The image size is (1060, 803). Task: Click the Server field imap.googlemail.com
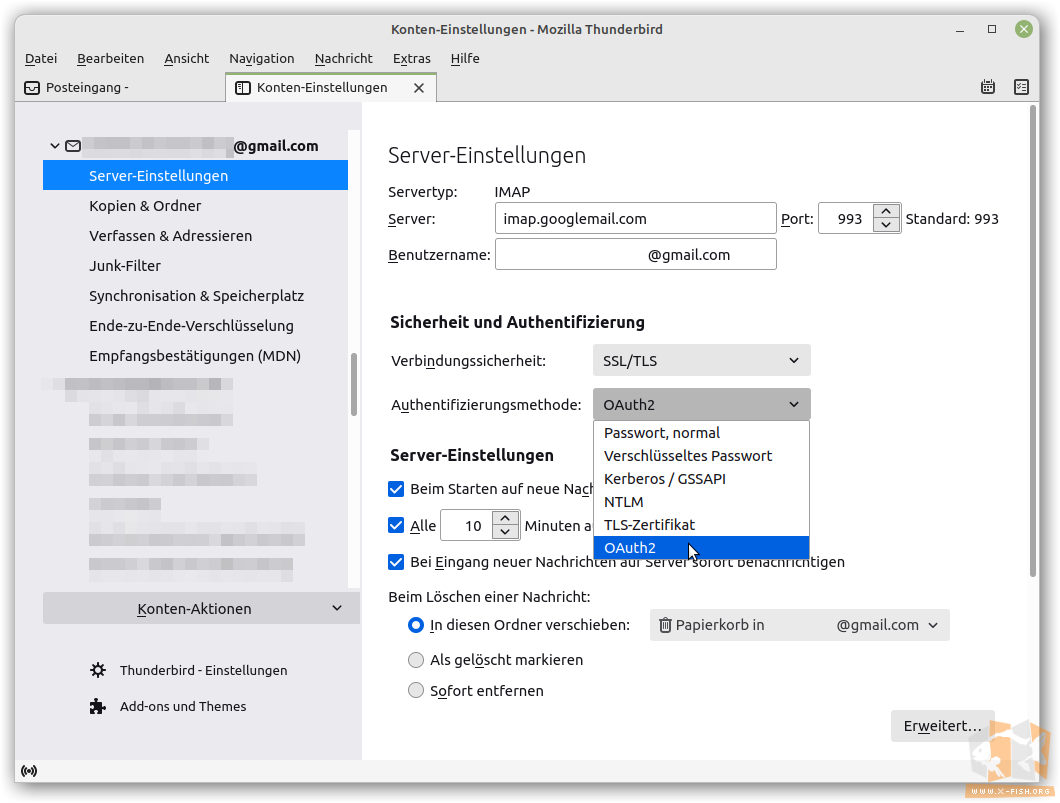[635, 218]
